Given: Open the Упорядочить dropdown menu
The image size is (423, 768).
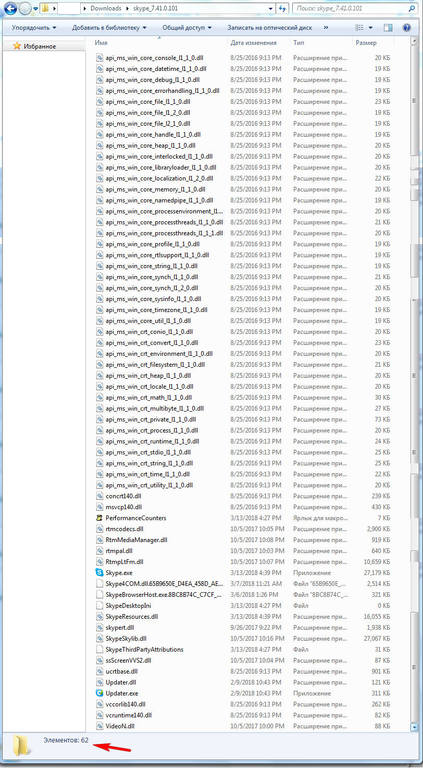Looking at the screenshot, I should point(34,28).
